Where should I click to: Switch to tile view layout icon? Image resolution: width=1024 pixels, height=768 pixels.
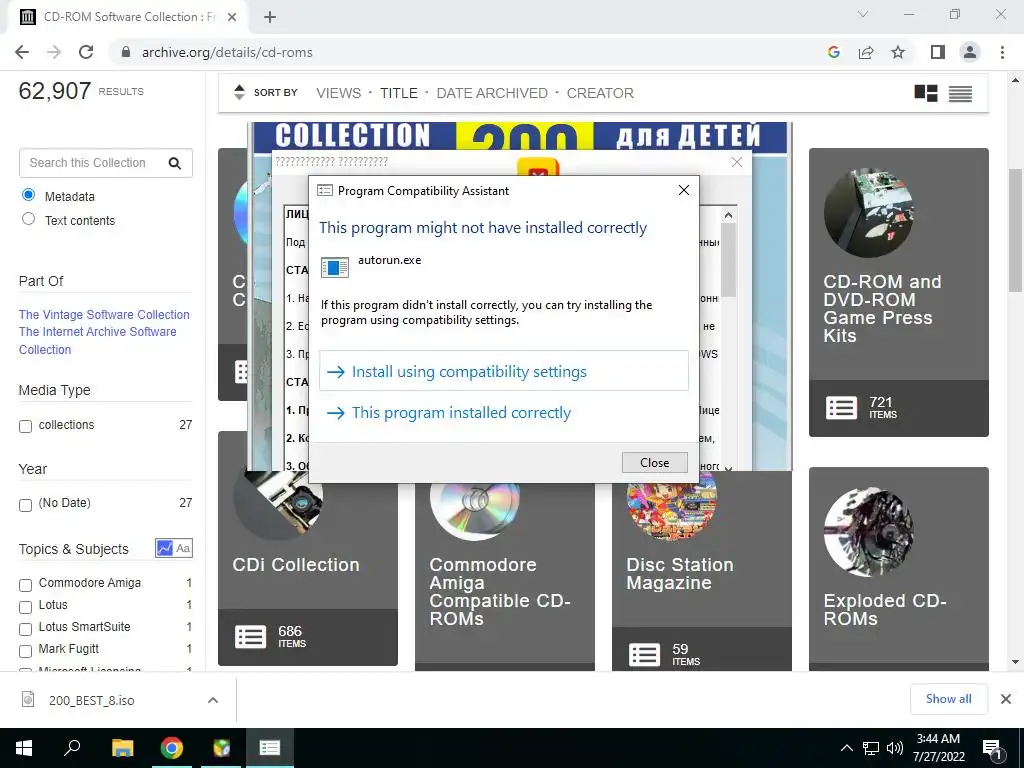coord(926,93)
